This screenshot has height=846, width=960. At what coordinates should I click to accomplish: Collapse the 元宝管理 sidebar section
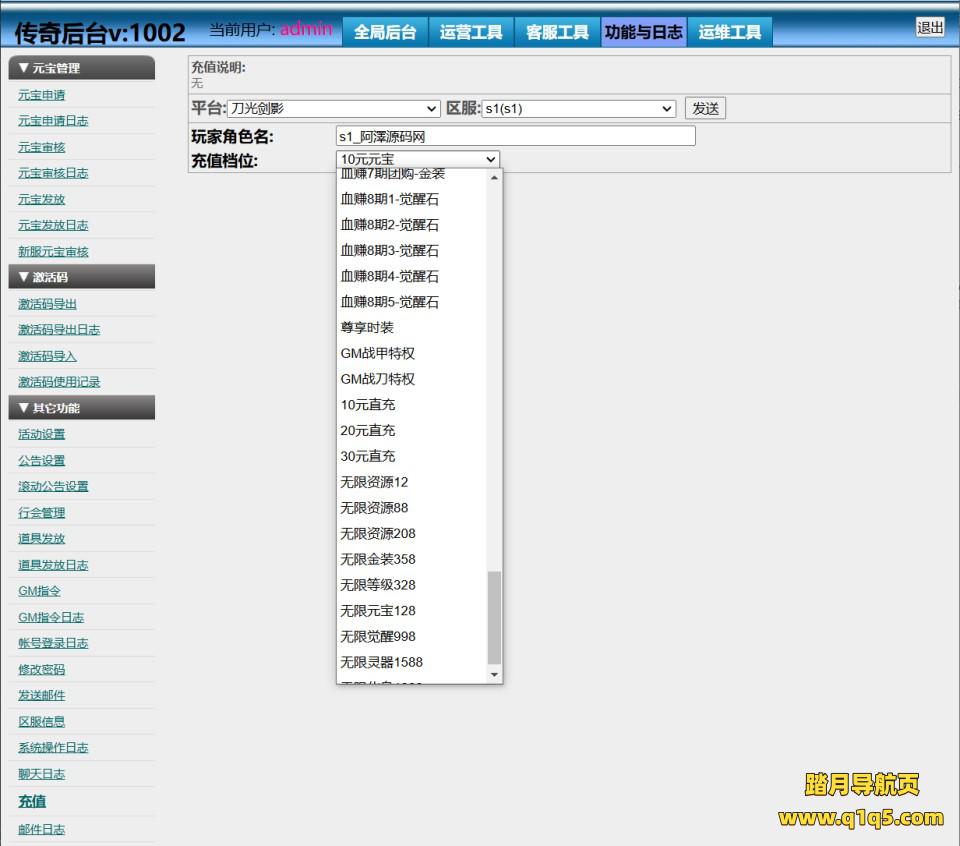(x=80, y=68)
